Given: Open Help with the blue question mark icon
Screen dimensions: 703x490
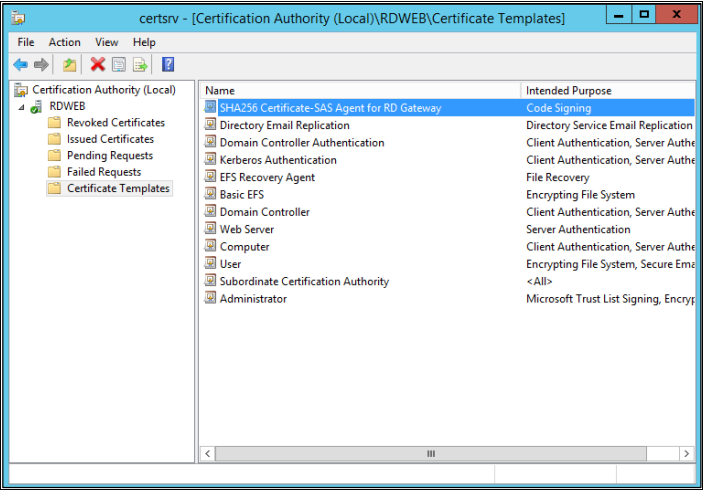Looking at the screenshot, I should 168,65.
